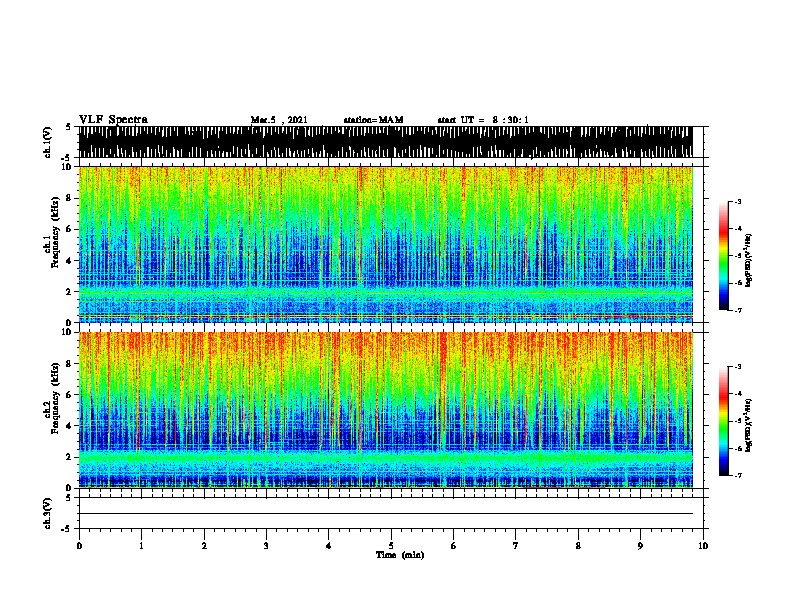Click the "start UT = 8:30:1" label

point(483,120)
